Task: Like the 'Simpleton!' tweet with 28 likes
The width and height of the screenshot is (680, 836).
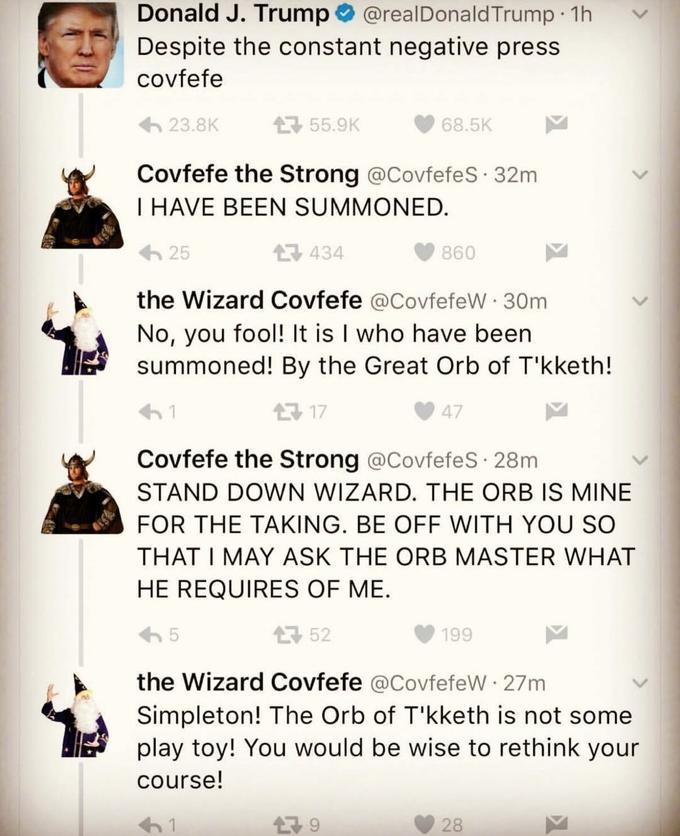Action: click(x=425, y=824)
